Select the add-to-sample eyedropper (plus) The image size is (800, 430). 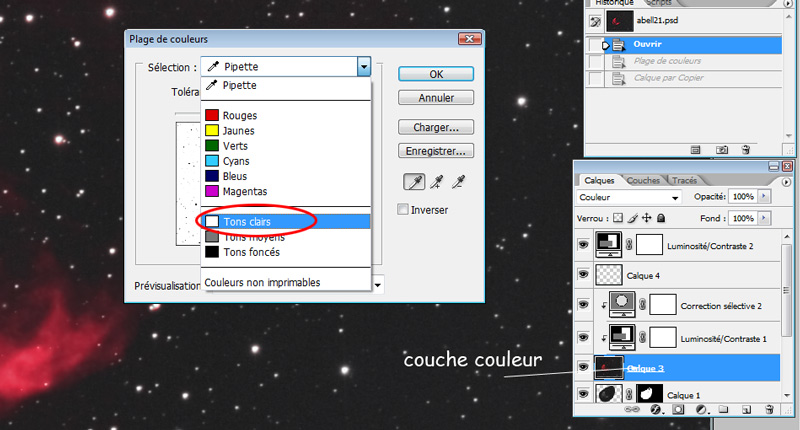click(437, 182)
